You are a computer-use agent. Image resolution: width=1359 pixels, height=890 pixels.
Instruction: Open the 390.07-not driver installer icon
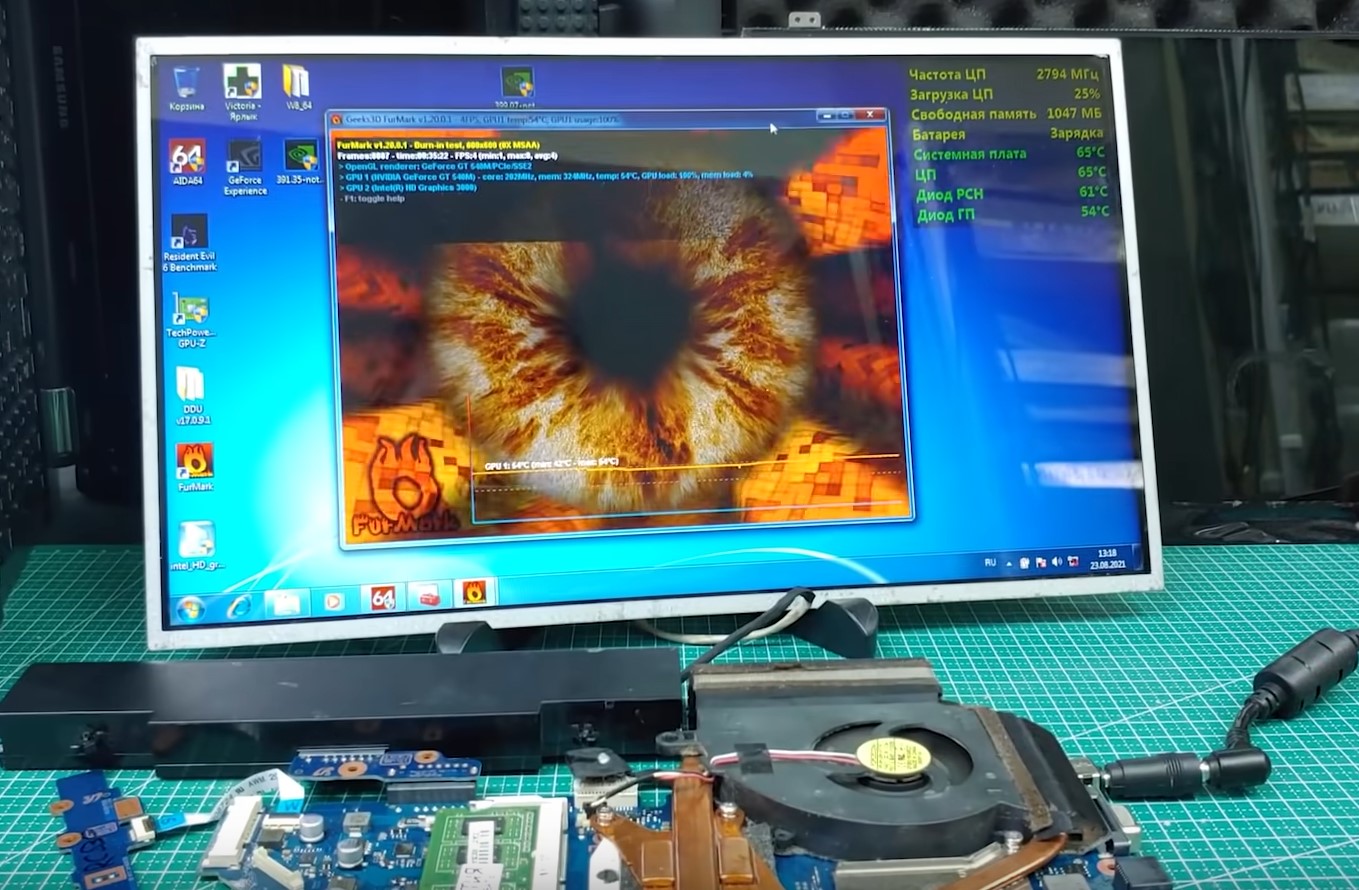pos(516,86)
